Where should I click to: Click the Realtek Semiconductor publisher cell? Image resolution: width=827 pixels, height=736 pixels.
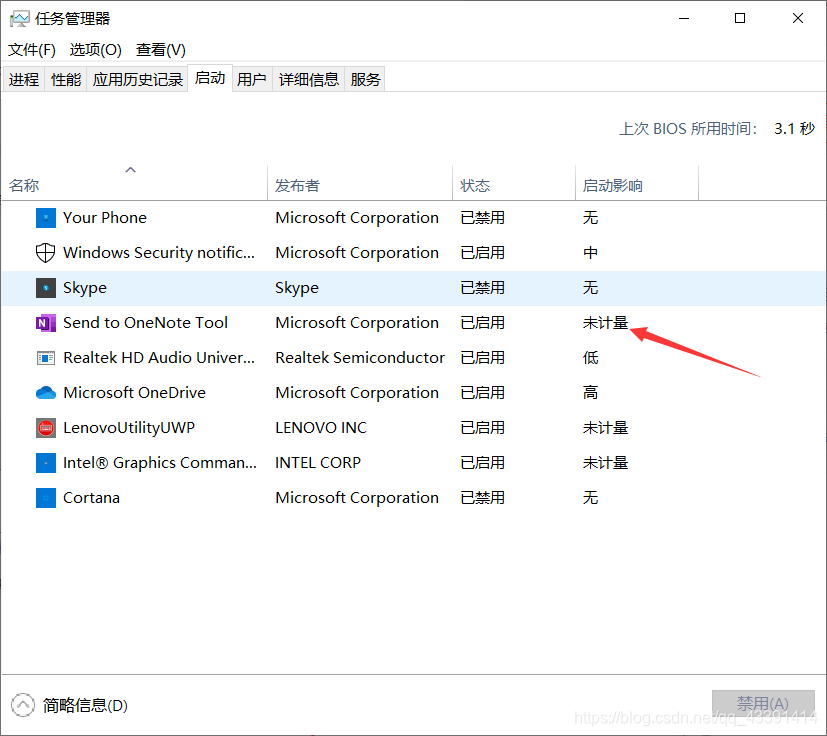click(360, 358)
